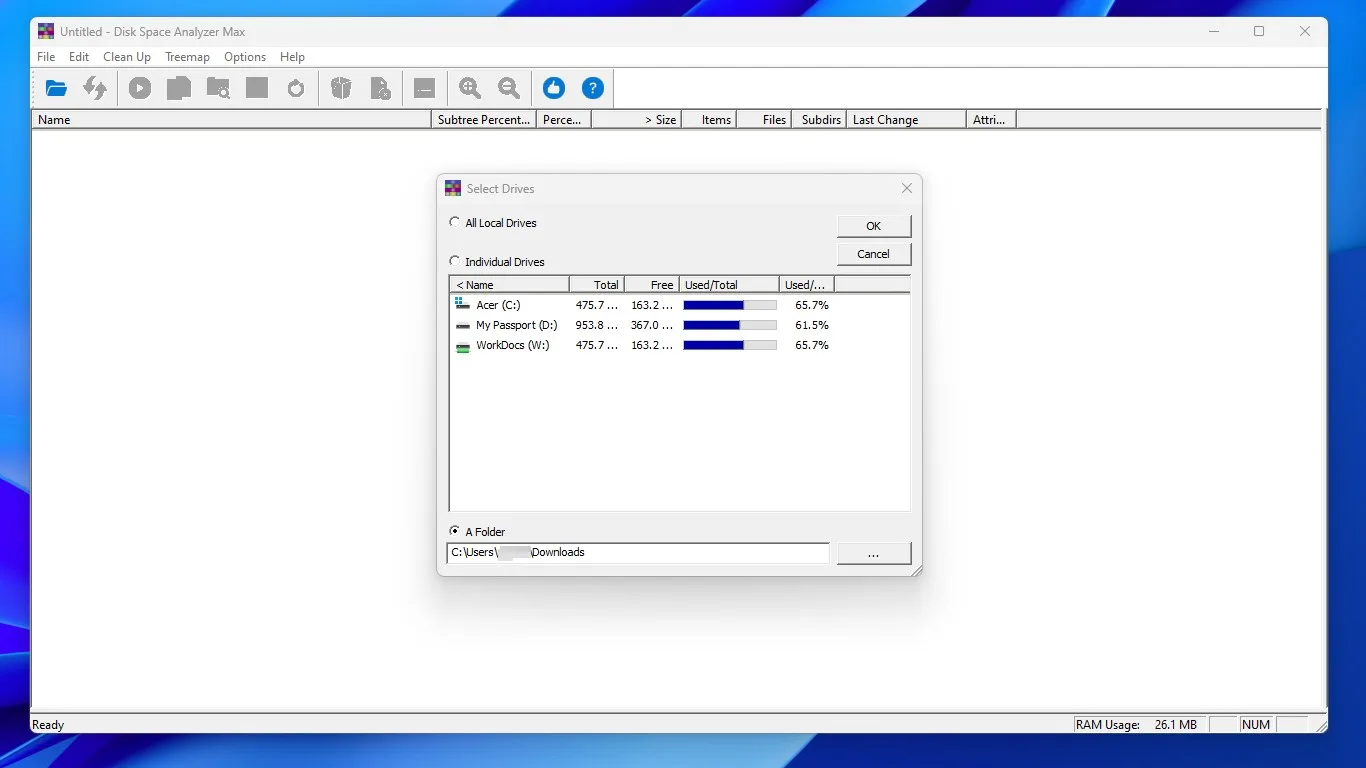
Task: Sort by Last Change column header
Action: coord(906,119)
